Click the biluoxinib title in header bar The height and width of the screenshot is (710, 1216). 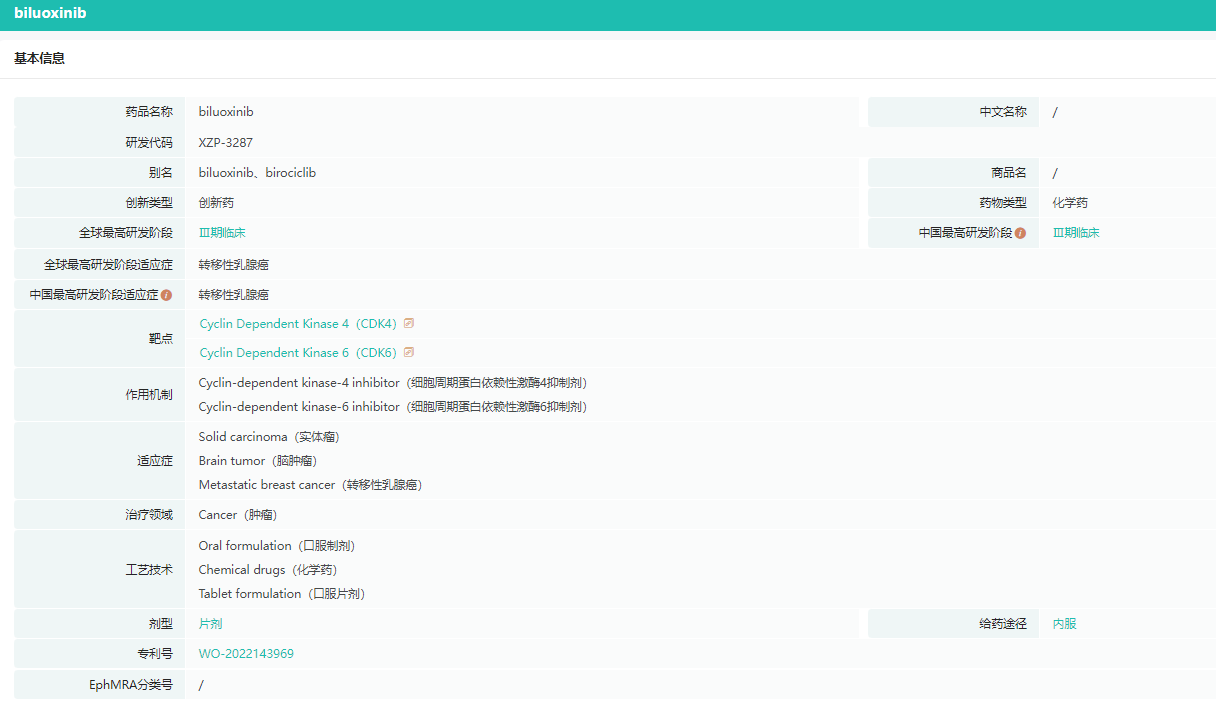pos(50,13)
